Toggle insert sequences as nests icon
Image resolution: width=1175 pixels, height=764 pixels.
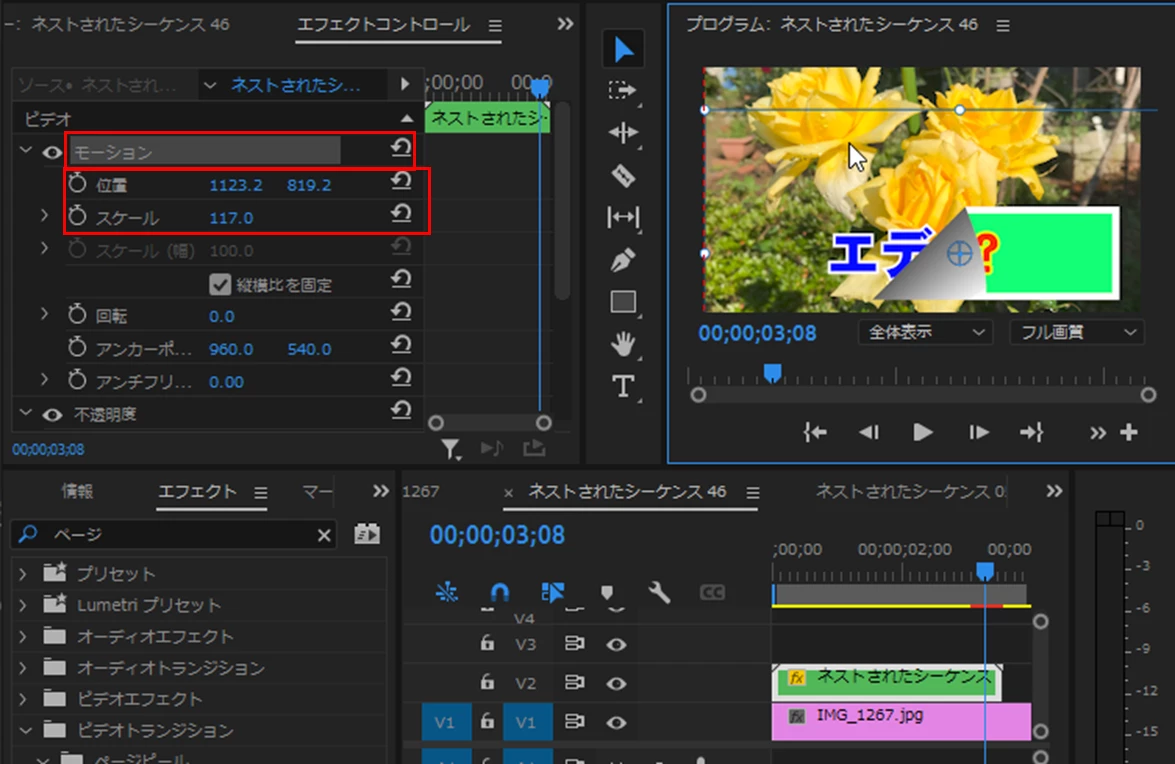[x=447, y=592]
